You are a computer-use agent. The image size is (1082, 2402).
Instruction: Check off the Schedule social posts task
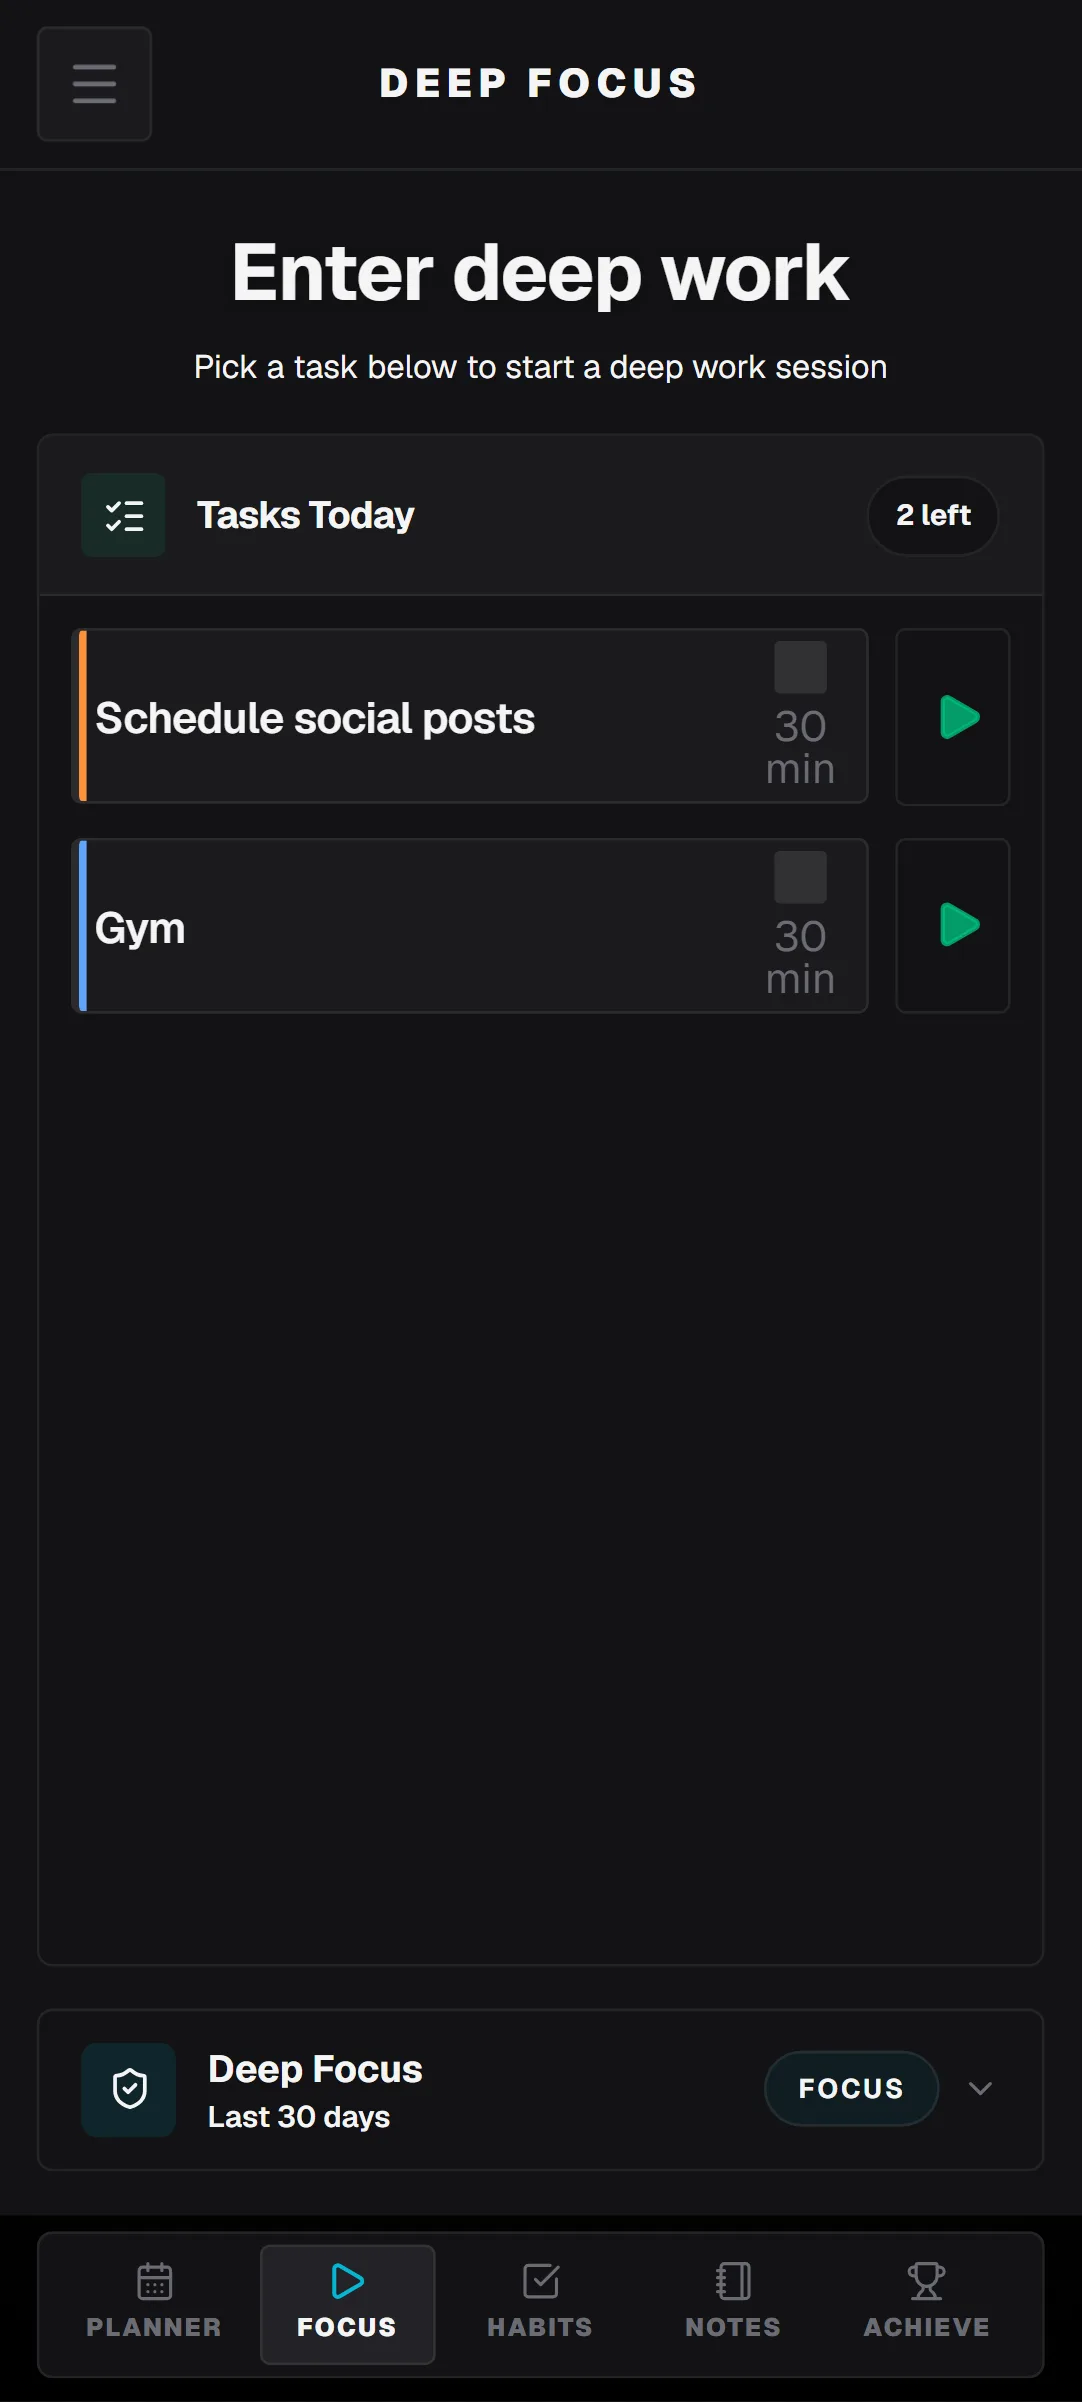[x=800, y=667]
